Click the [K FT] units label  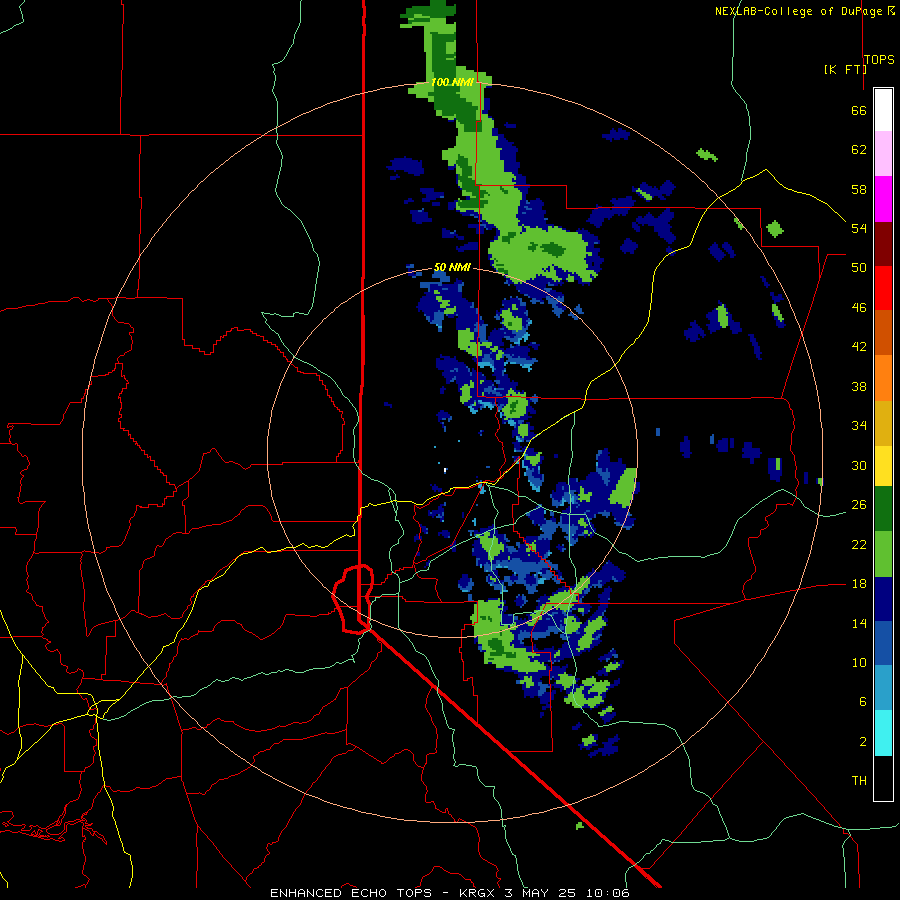tap(845, 69)
